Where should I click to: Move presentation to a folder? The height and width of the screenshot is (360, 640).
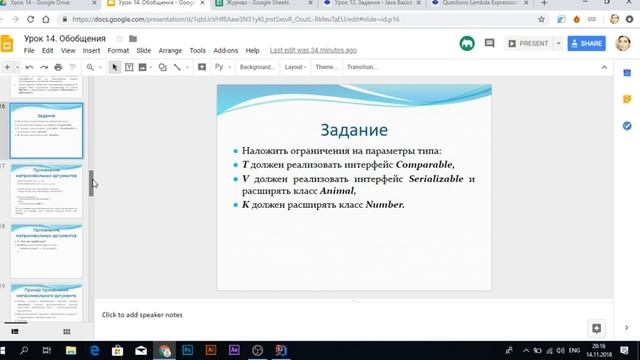(133, 38)
